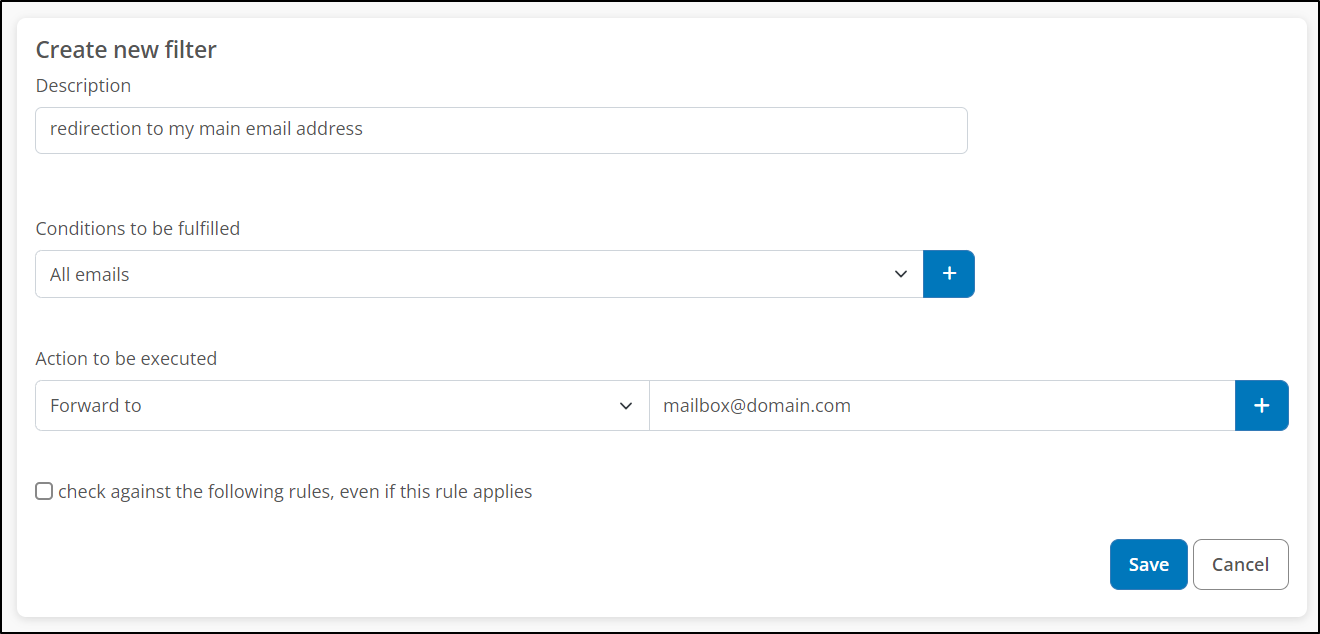Cancel the filter creation
The width and height of the screenshot is (1320, 634).
[1240, 565]
